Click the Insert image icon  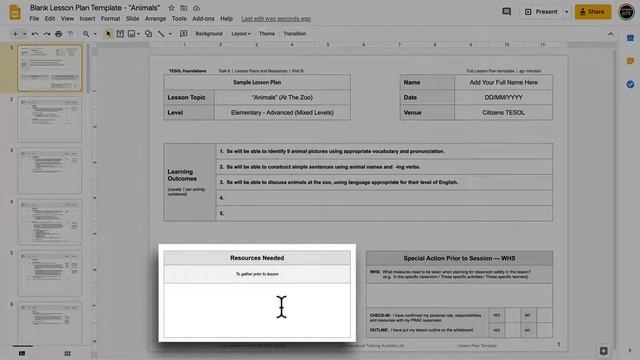[131, 34]
